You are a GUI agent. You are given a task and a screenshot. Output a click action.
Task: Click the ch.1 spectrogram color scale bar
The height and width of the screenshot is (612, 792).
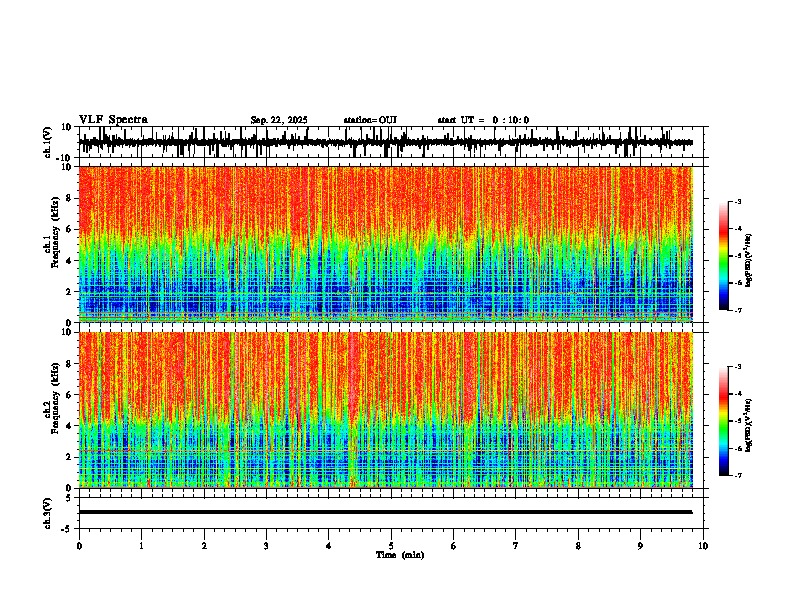724,256
